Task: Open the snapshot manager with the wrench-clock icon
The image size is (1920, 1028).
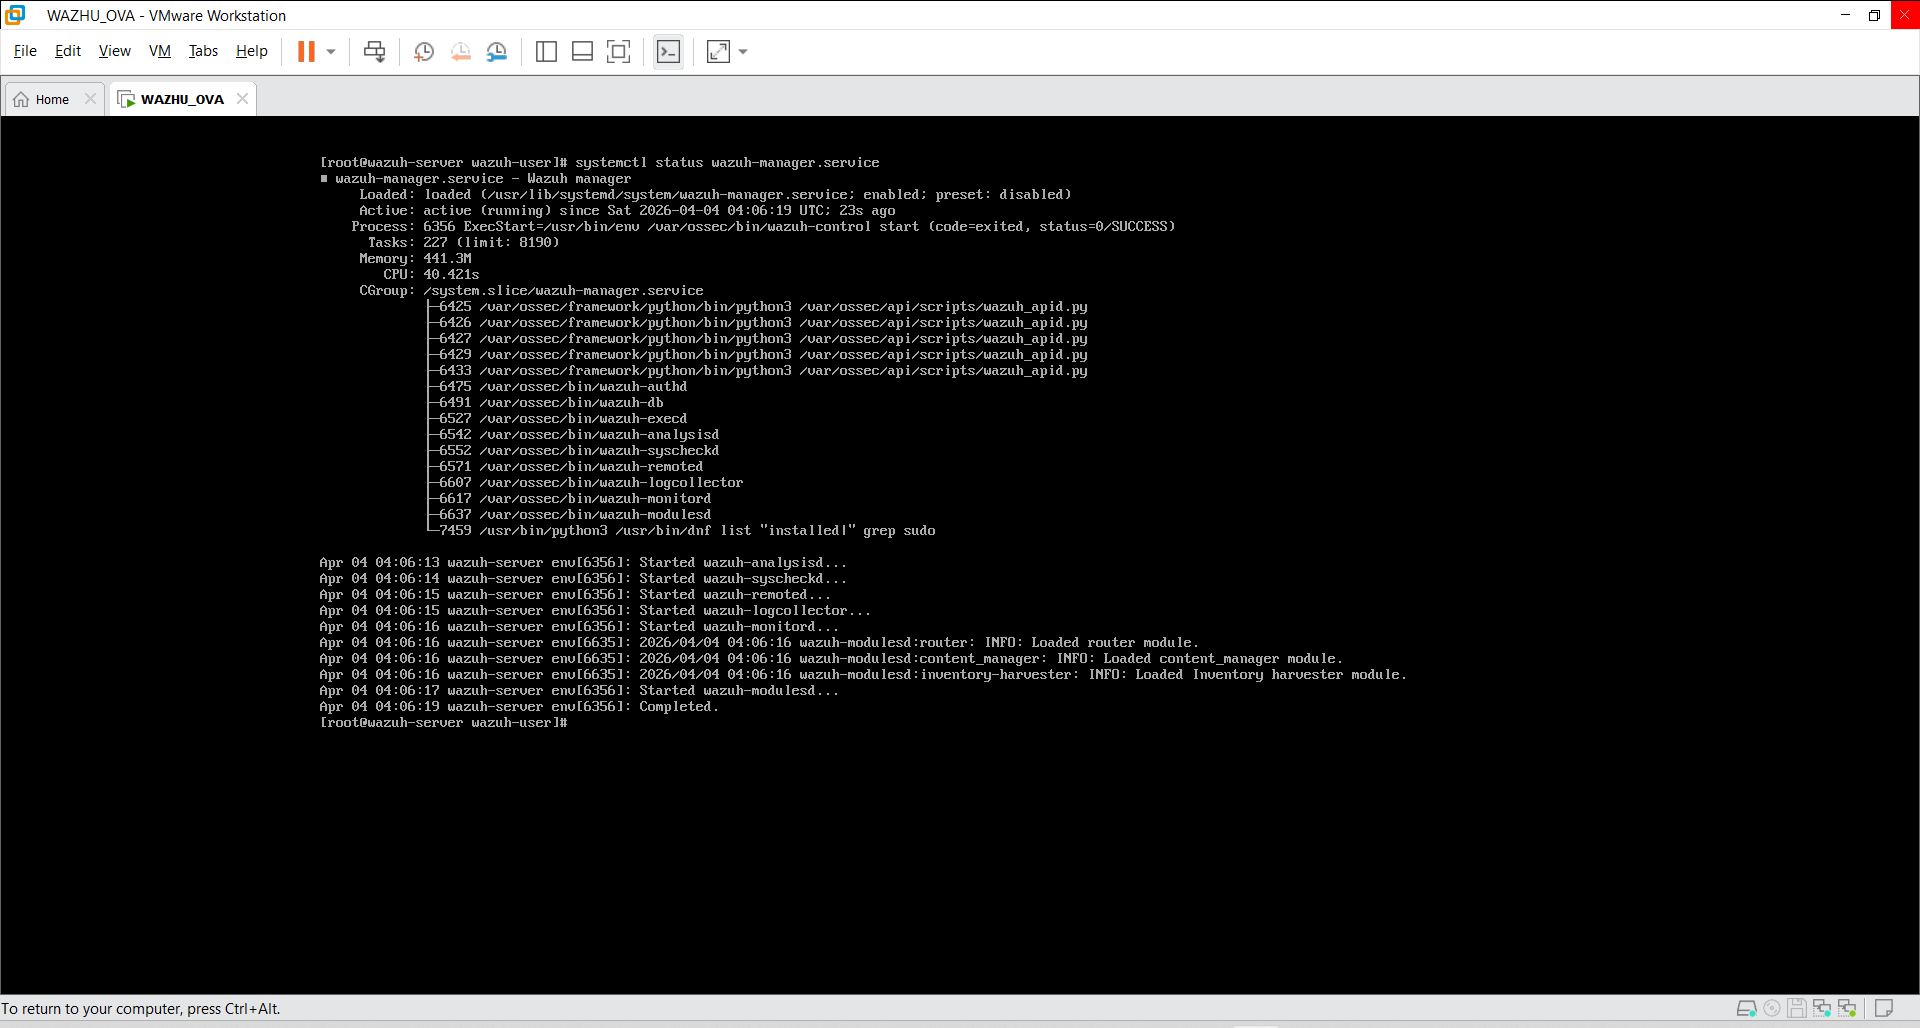Action: coord(497,52)
